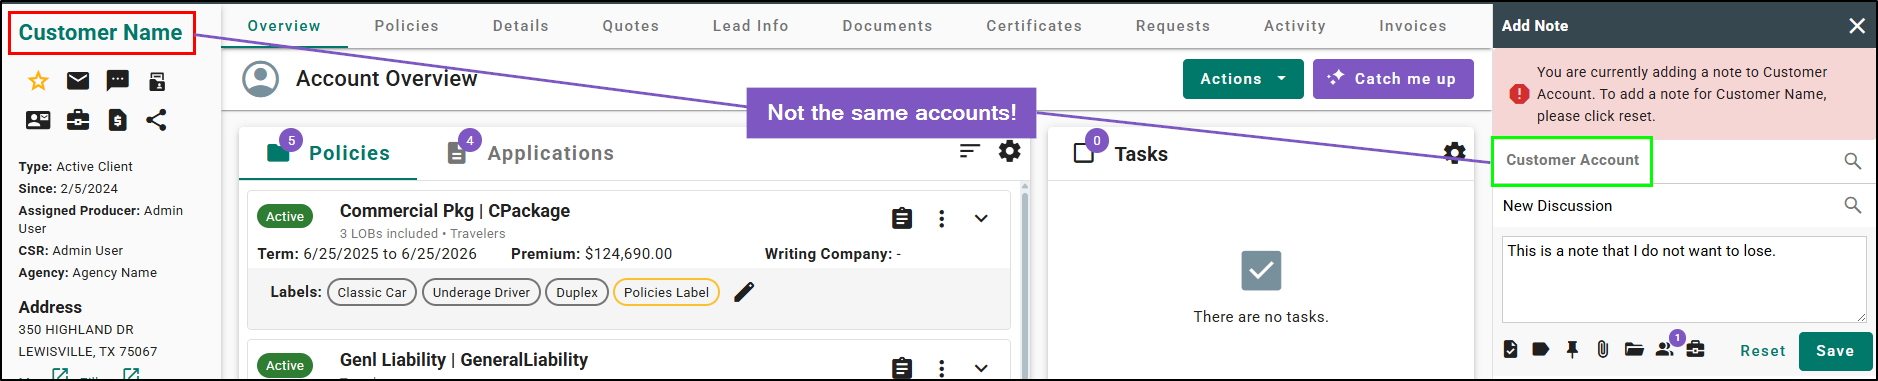Screen dimensions: 1878x381
Task: Click Commercial Pkg | CPackage policy title
Action: [455, 211]
